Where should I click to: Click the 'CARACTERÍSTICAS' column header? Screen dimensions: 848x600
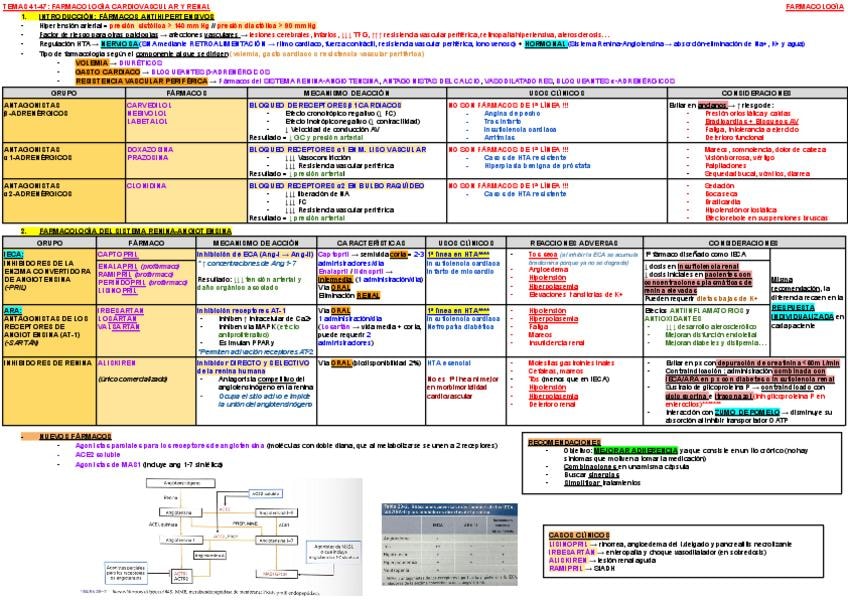(371, 243)
